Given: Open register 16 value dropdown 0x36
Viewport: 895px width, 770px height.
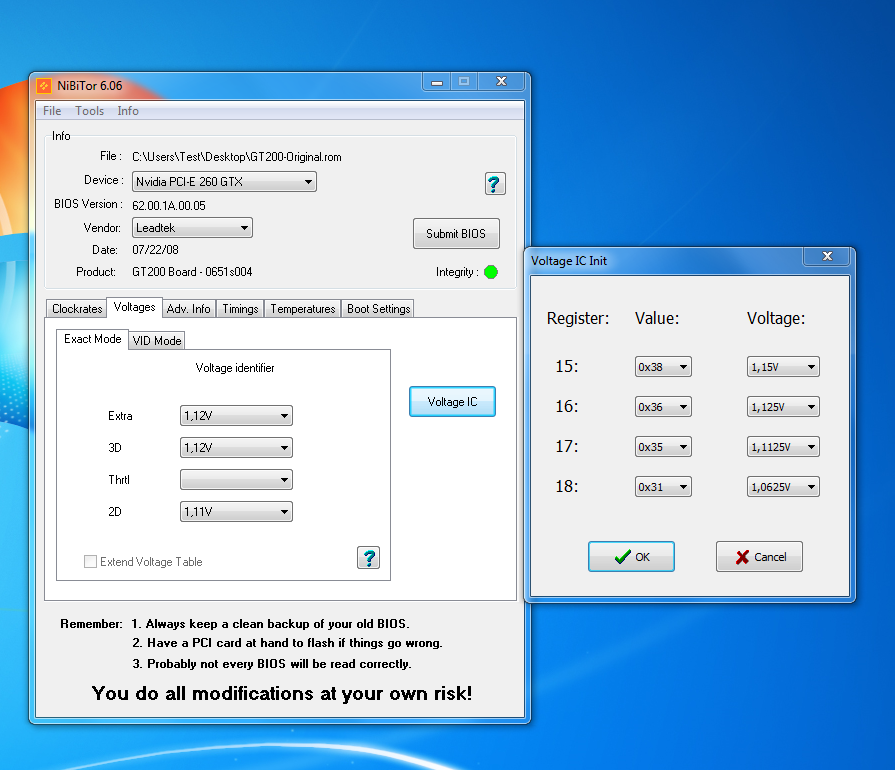Looking at the screenshot, I should coord(663,407).
